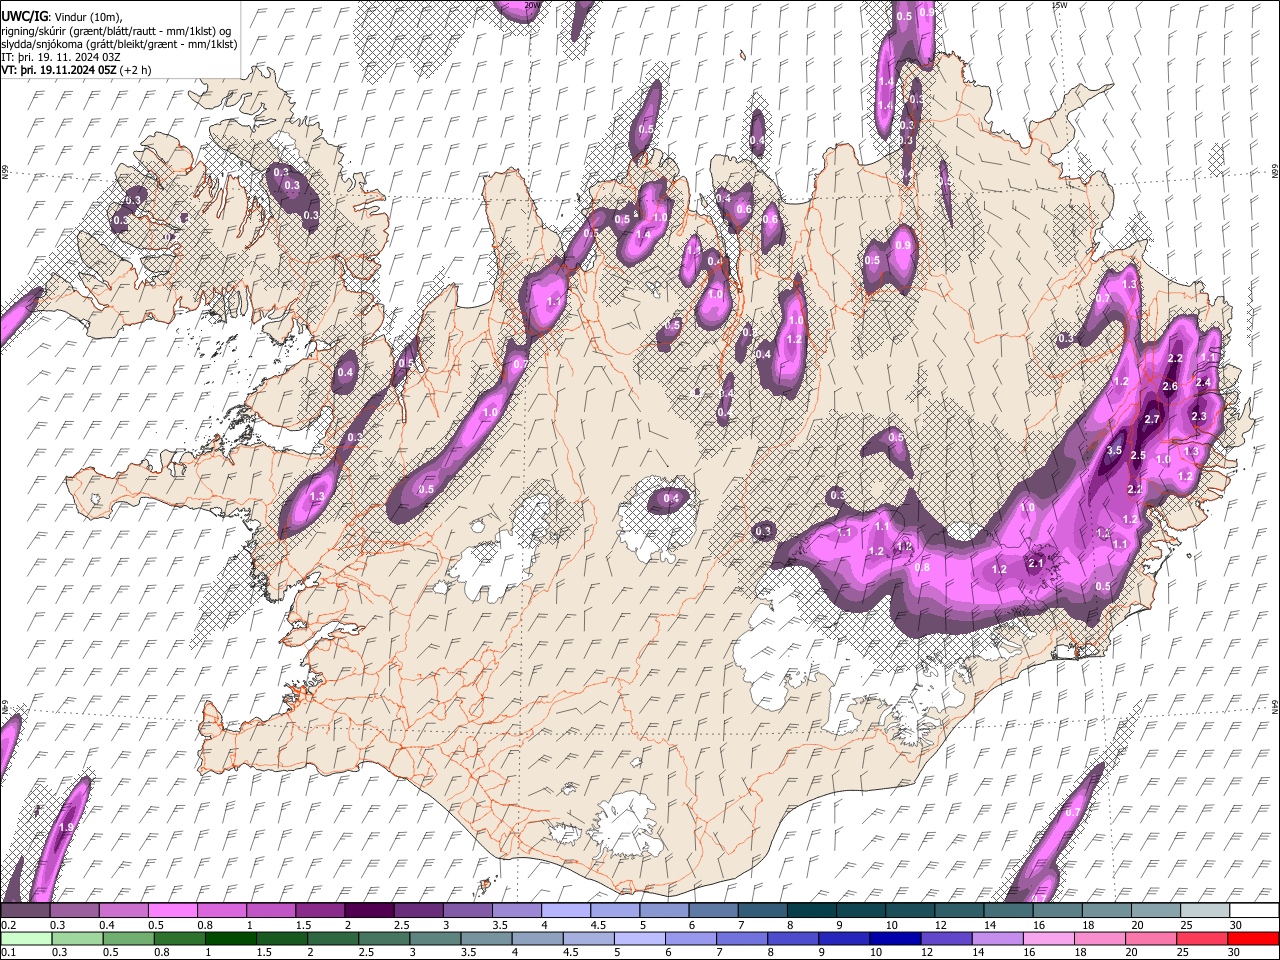Viewport: 1280px width, 960px height.
Task: Click upper legend swatch starting at 2
Action: pos(369,910)
